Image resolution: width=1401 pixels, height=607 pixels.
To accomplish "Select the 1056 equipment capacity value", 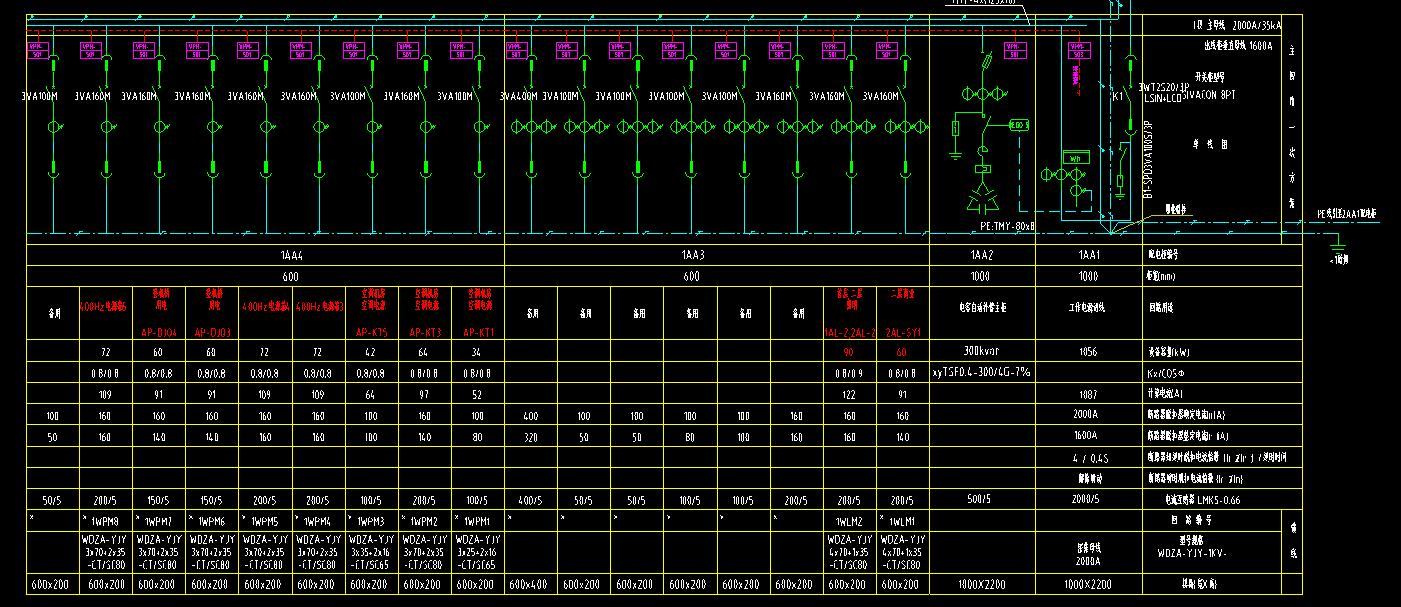I will coord(1087,352).
